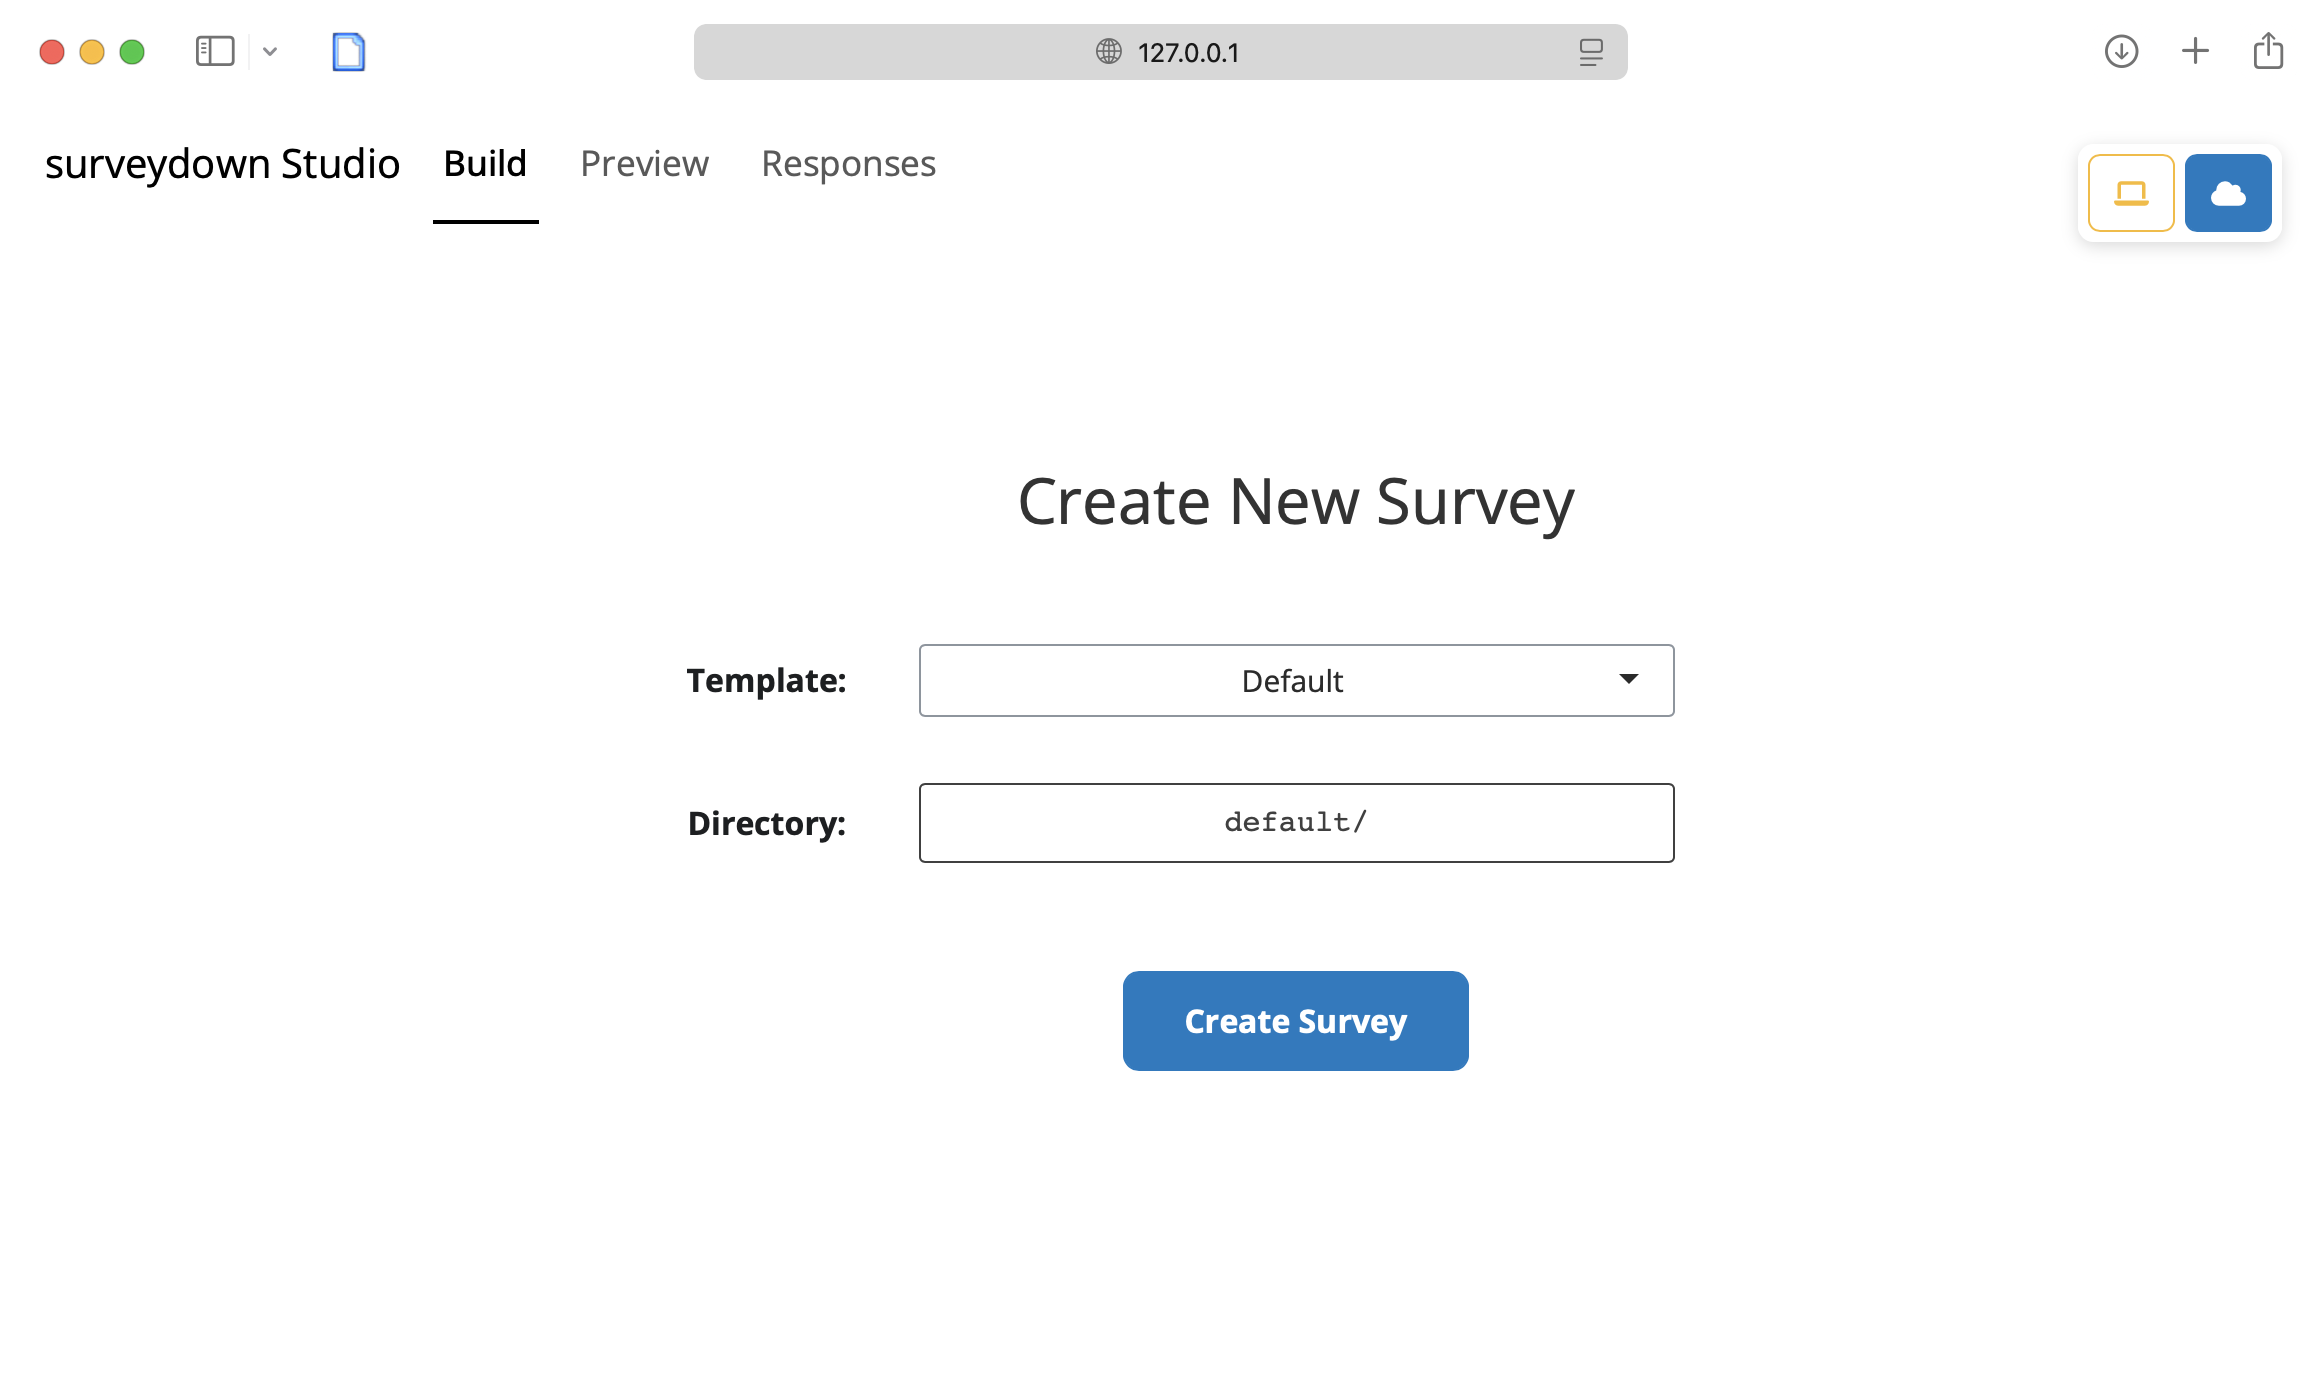Show Safari downloads

[2121, 51]
